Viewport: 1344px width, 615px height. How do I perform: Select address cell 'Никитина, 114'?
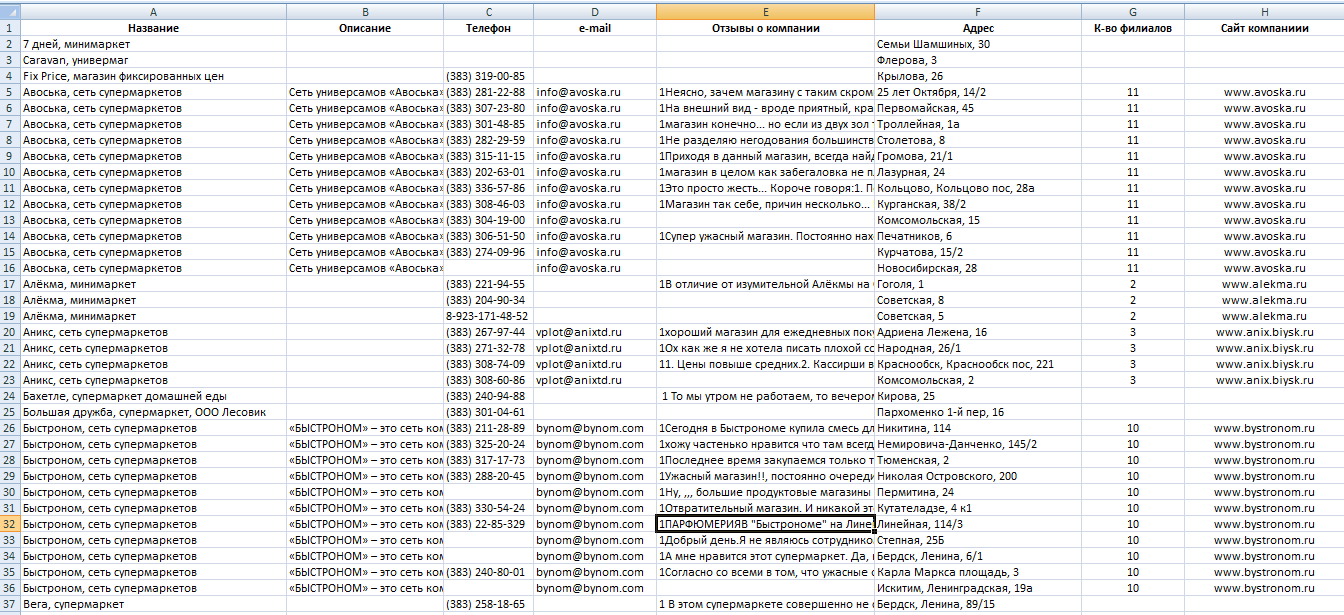pyautogui.click(x=977, y=428)
